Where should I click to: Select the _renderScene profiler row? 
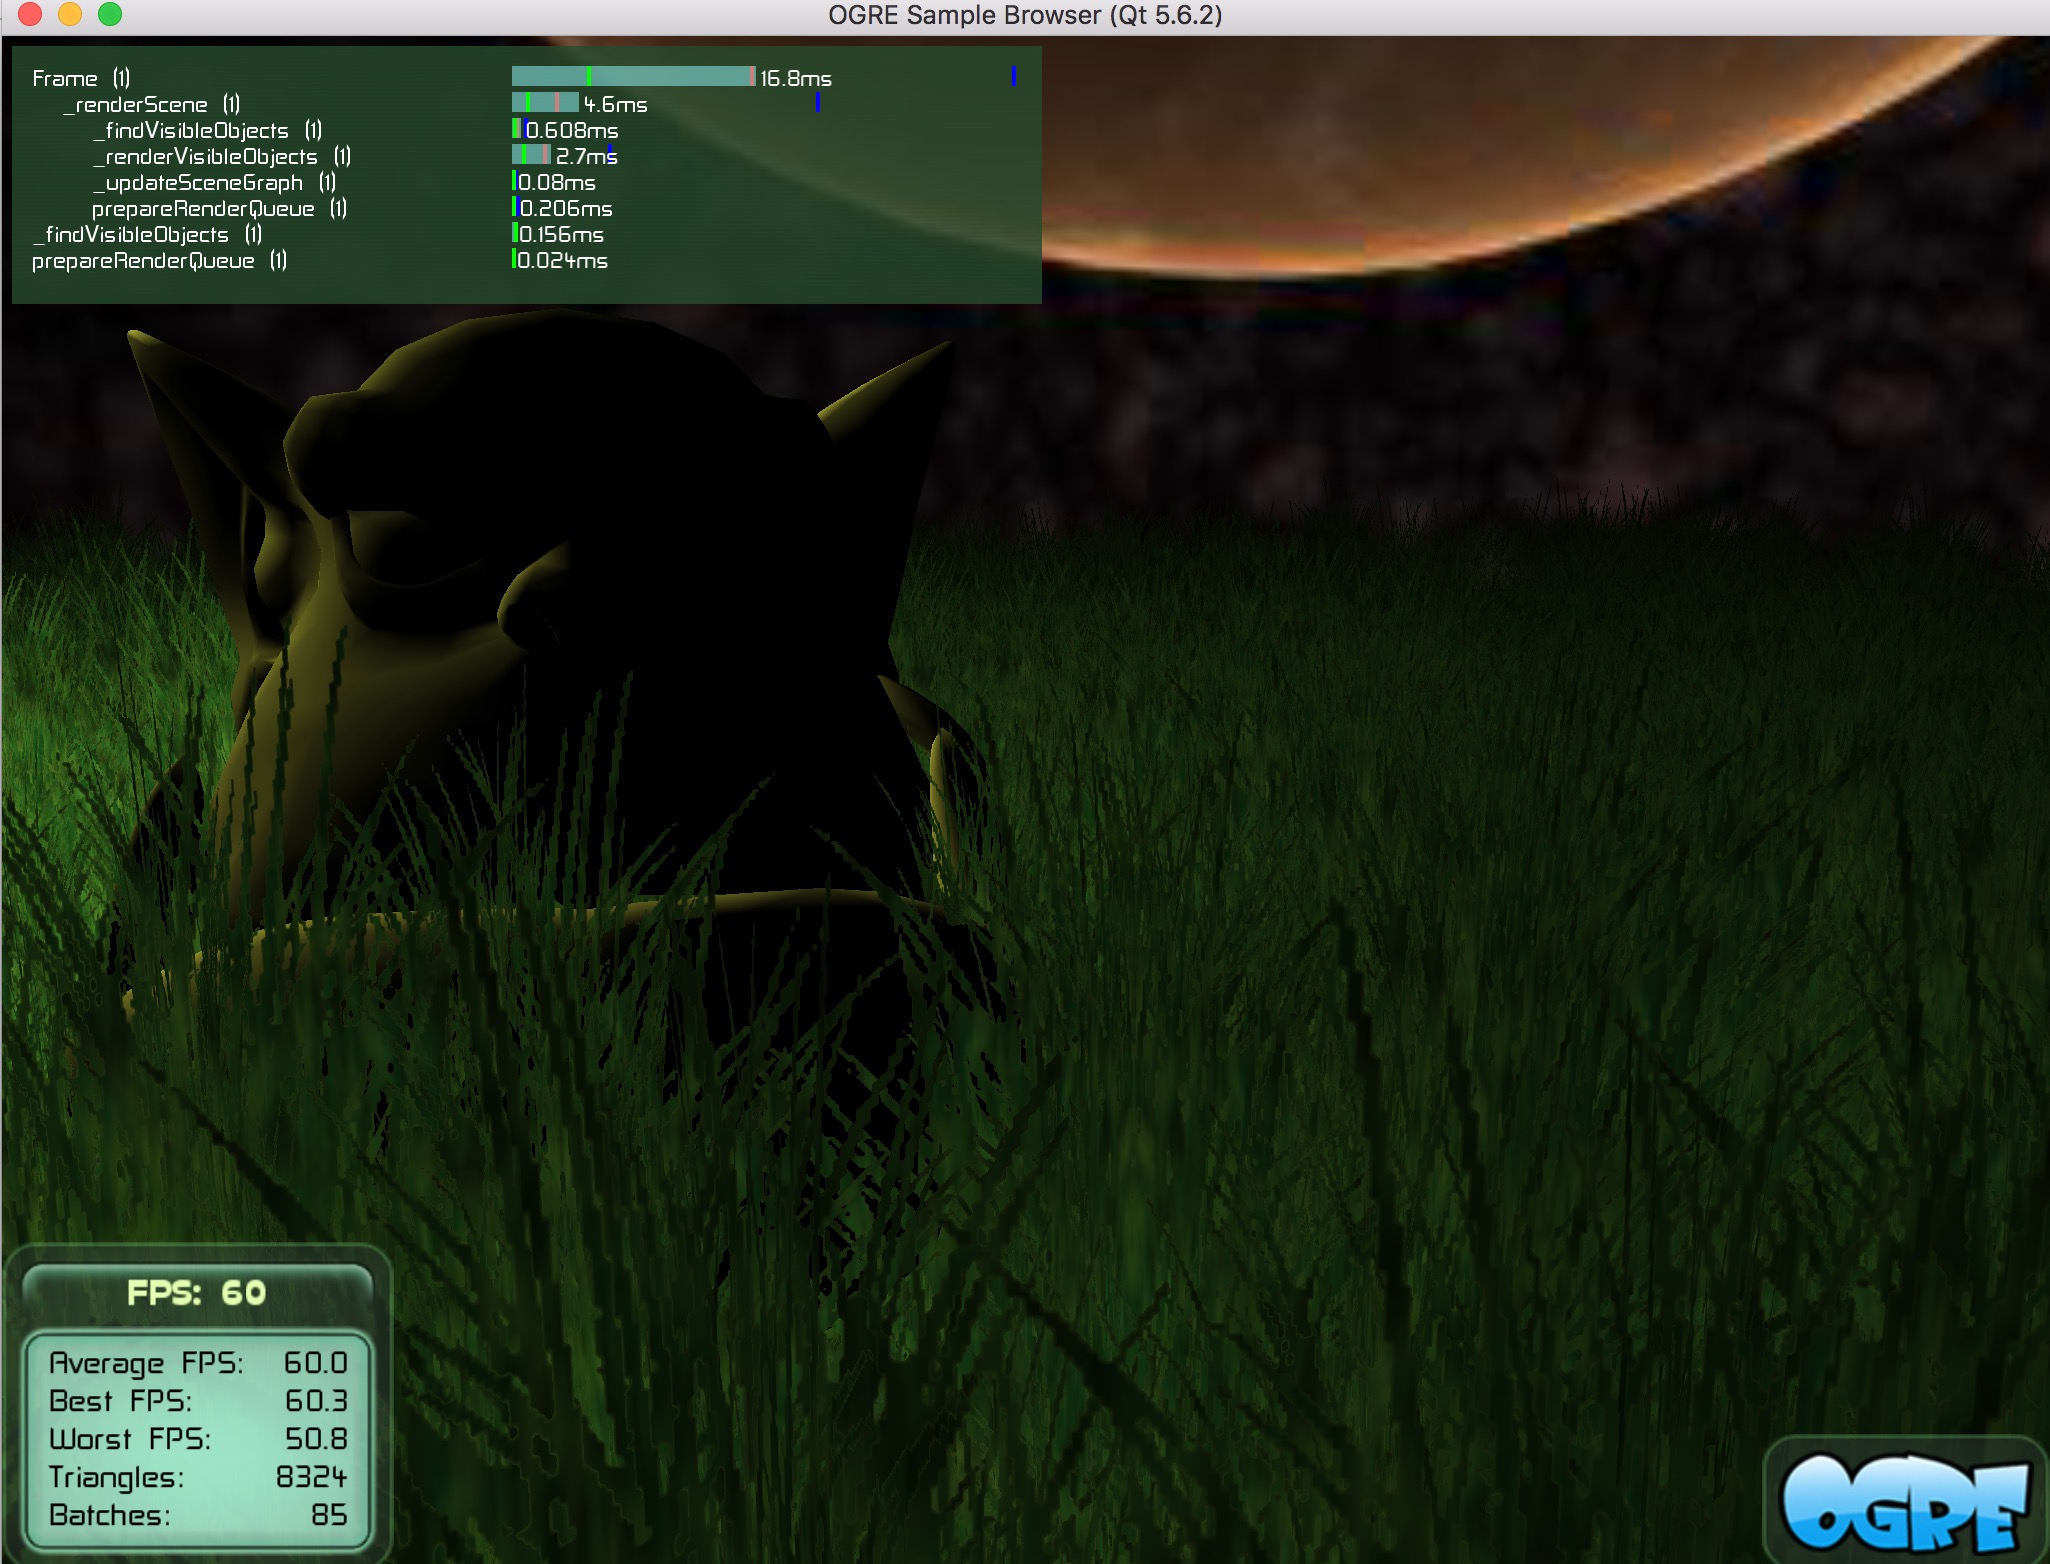pos(151,104)
